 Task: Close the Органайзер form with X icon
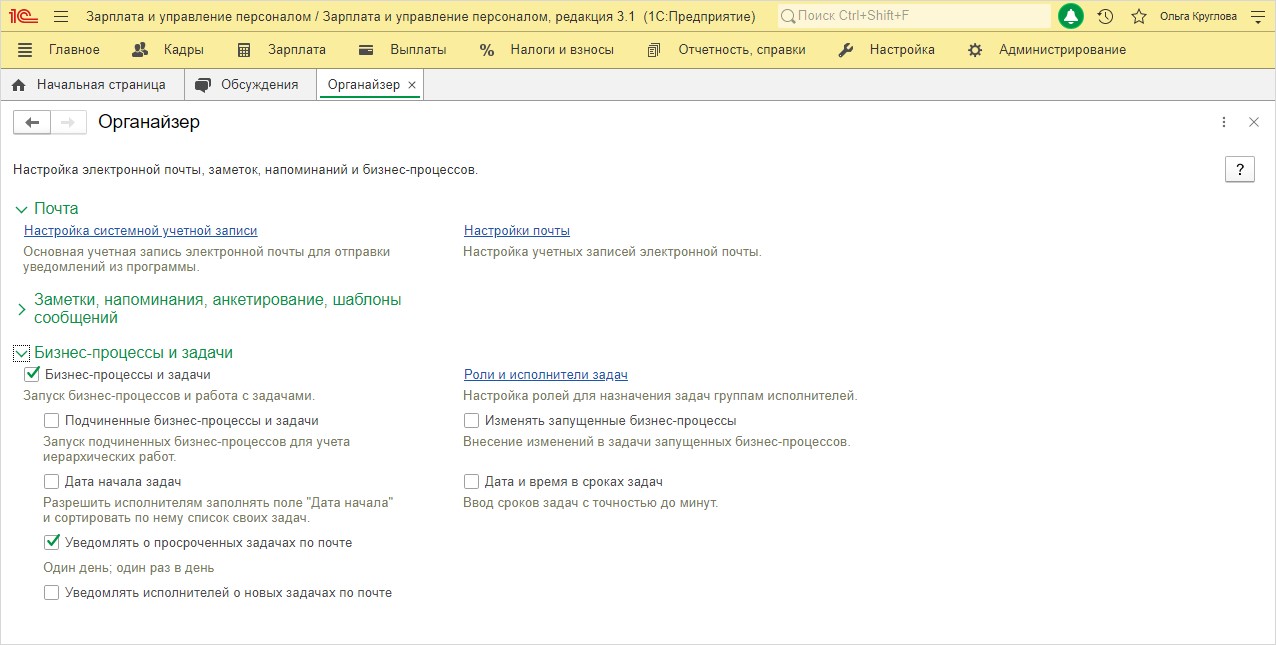click(1254, 122)
